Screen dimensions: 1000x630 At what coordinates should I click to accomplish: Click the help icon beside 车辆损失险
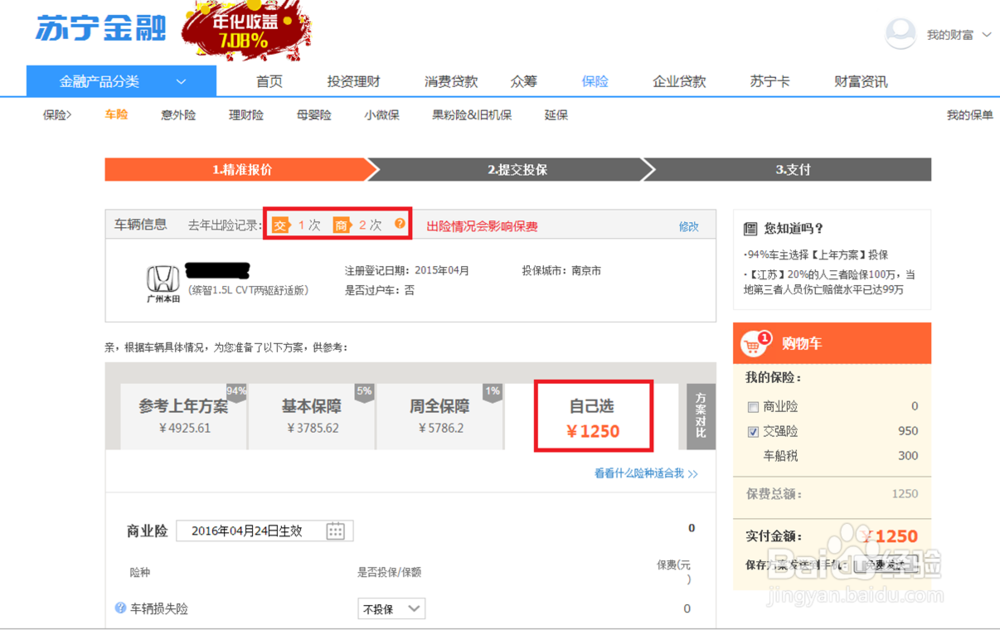click(120, 608)
